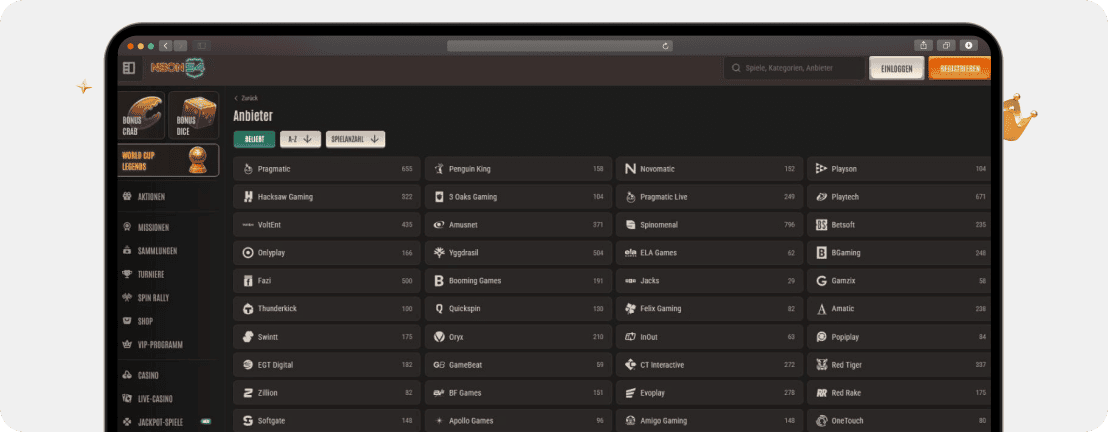Open the Bonus Crab promotion tile
The width and height of the screenshot is (1108, 432).
pyautogui.click(x=141, y=115)
